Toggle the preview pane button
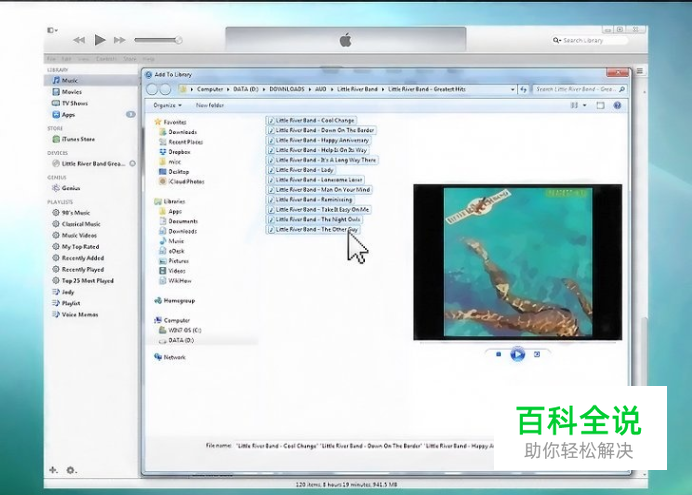The image size is (692, 495). [600, 105]
